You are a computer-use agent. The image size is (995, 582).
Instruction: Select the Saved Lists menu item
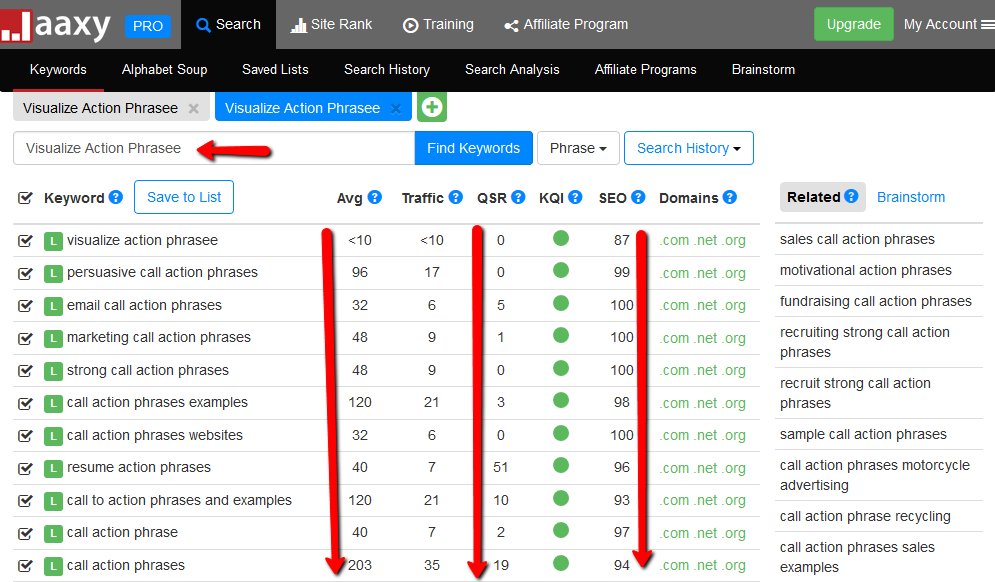click(275, 69)
